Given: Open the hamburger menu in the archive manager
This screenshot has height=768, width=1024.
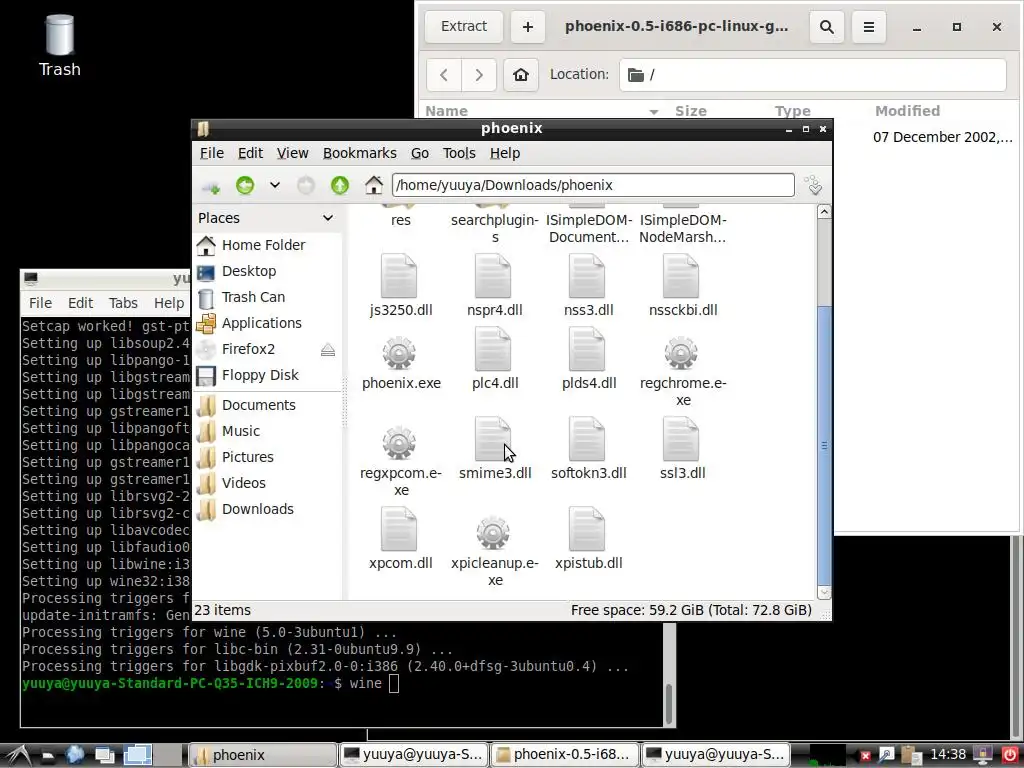Looking at the screenshot, I should pos(869,27).
